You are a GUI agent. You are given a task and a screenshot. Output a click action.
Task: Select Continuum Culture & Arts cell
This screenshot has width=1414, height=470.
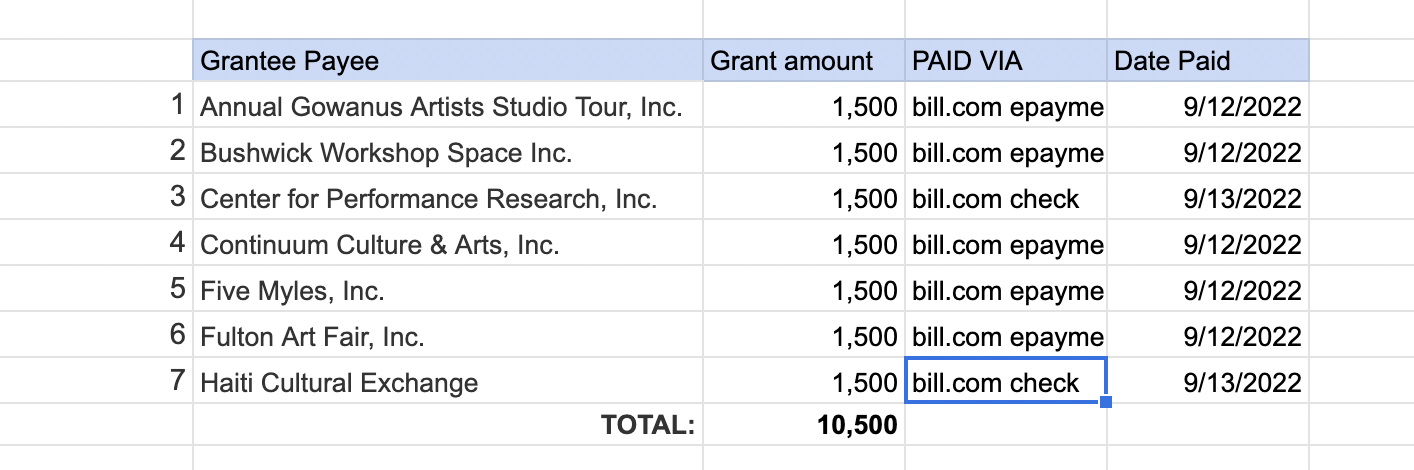[447, 245]
